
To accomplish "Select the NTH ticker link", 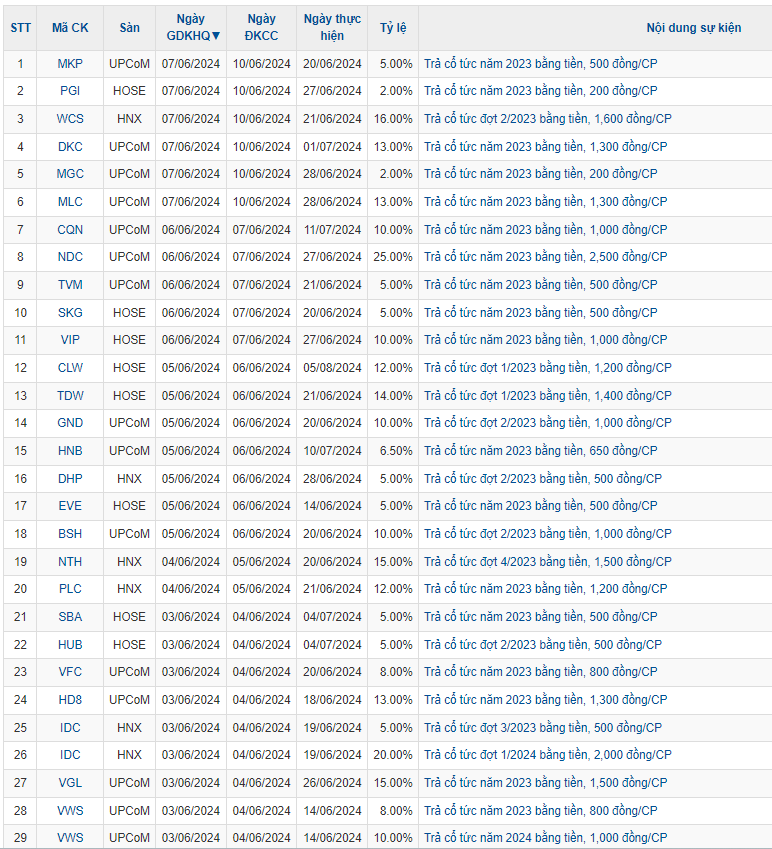I will [70, 562].
